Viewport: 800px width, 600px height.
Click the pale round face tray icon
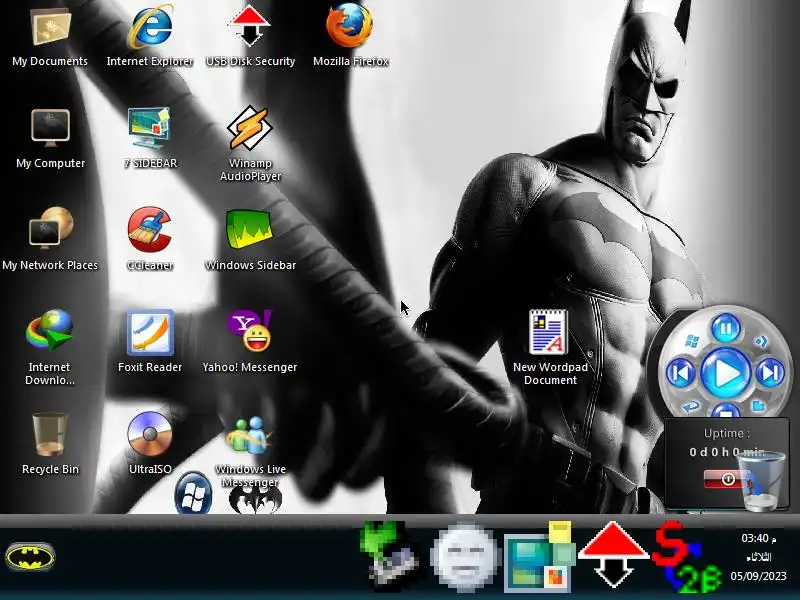[463, 558]
